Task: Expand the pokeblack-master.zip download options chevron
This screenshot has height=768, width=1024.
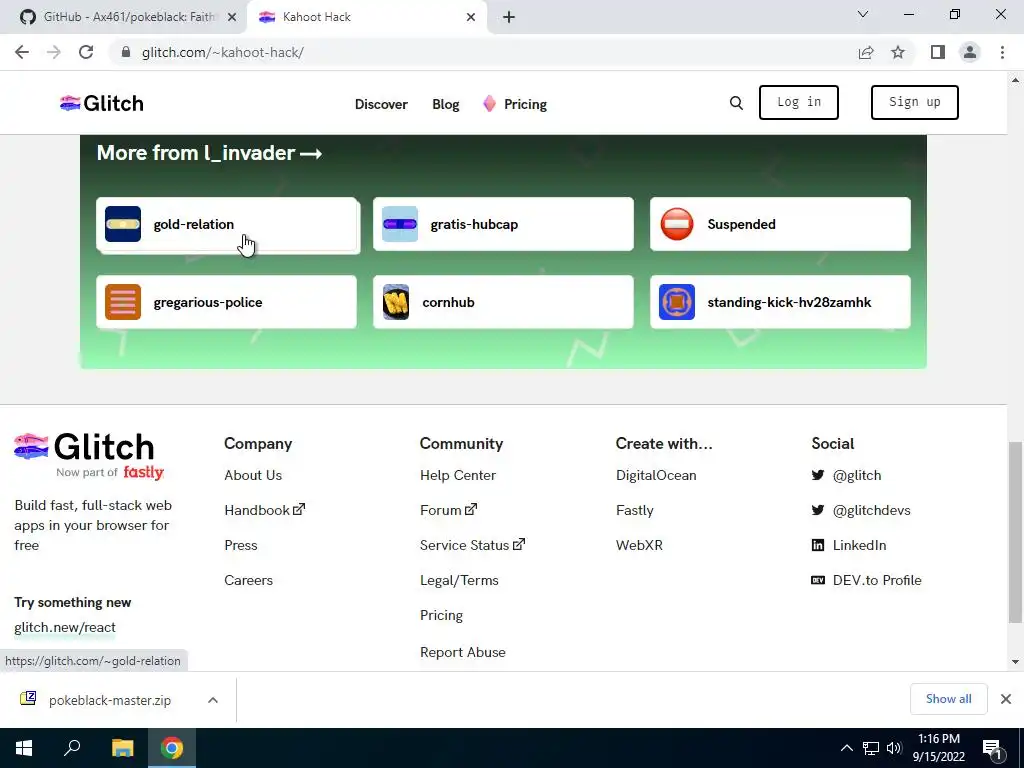Action: click(x=213, y=700)
